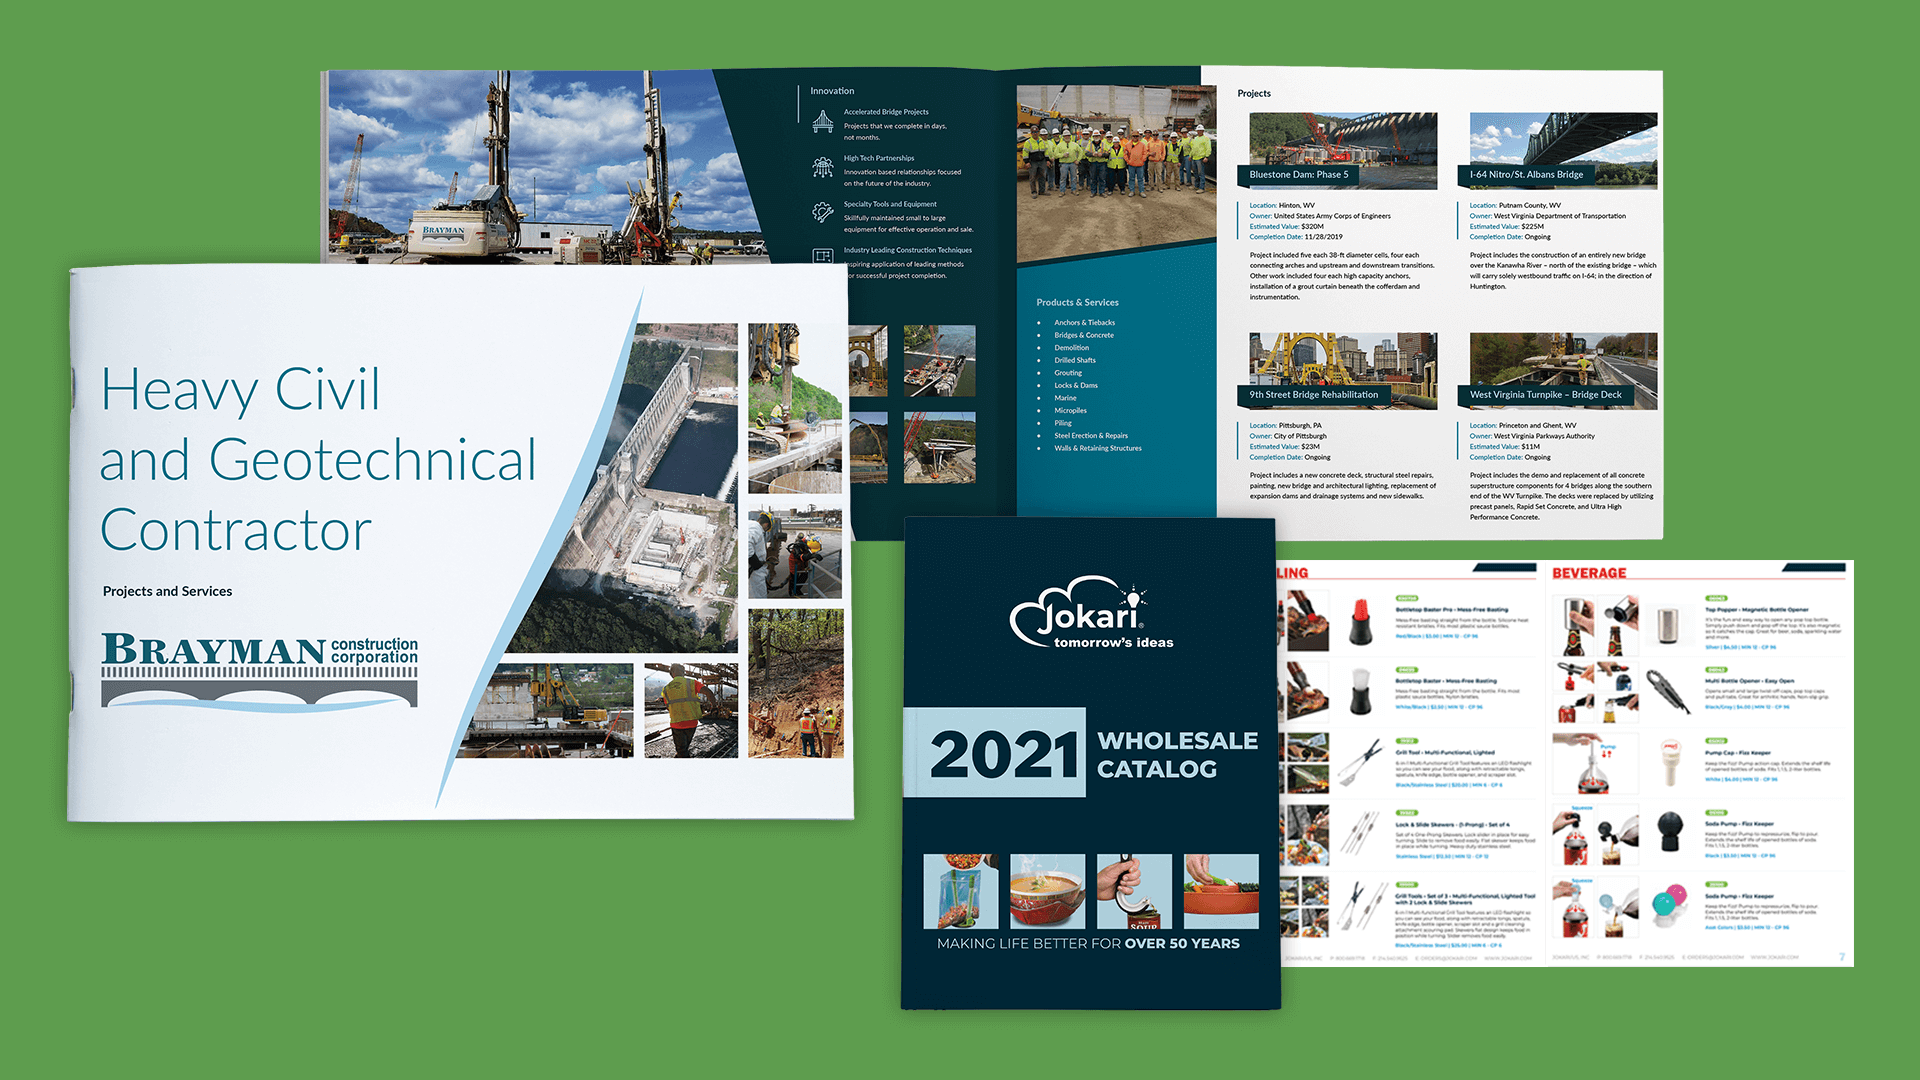Image resolution: width=1920 pixels, height=1080 pixels.
Task: Click Heavy Civil and Geotechnical Contractor title
Action: click(318, 459)
